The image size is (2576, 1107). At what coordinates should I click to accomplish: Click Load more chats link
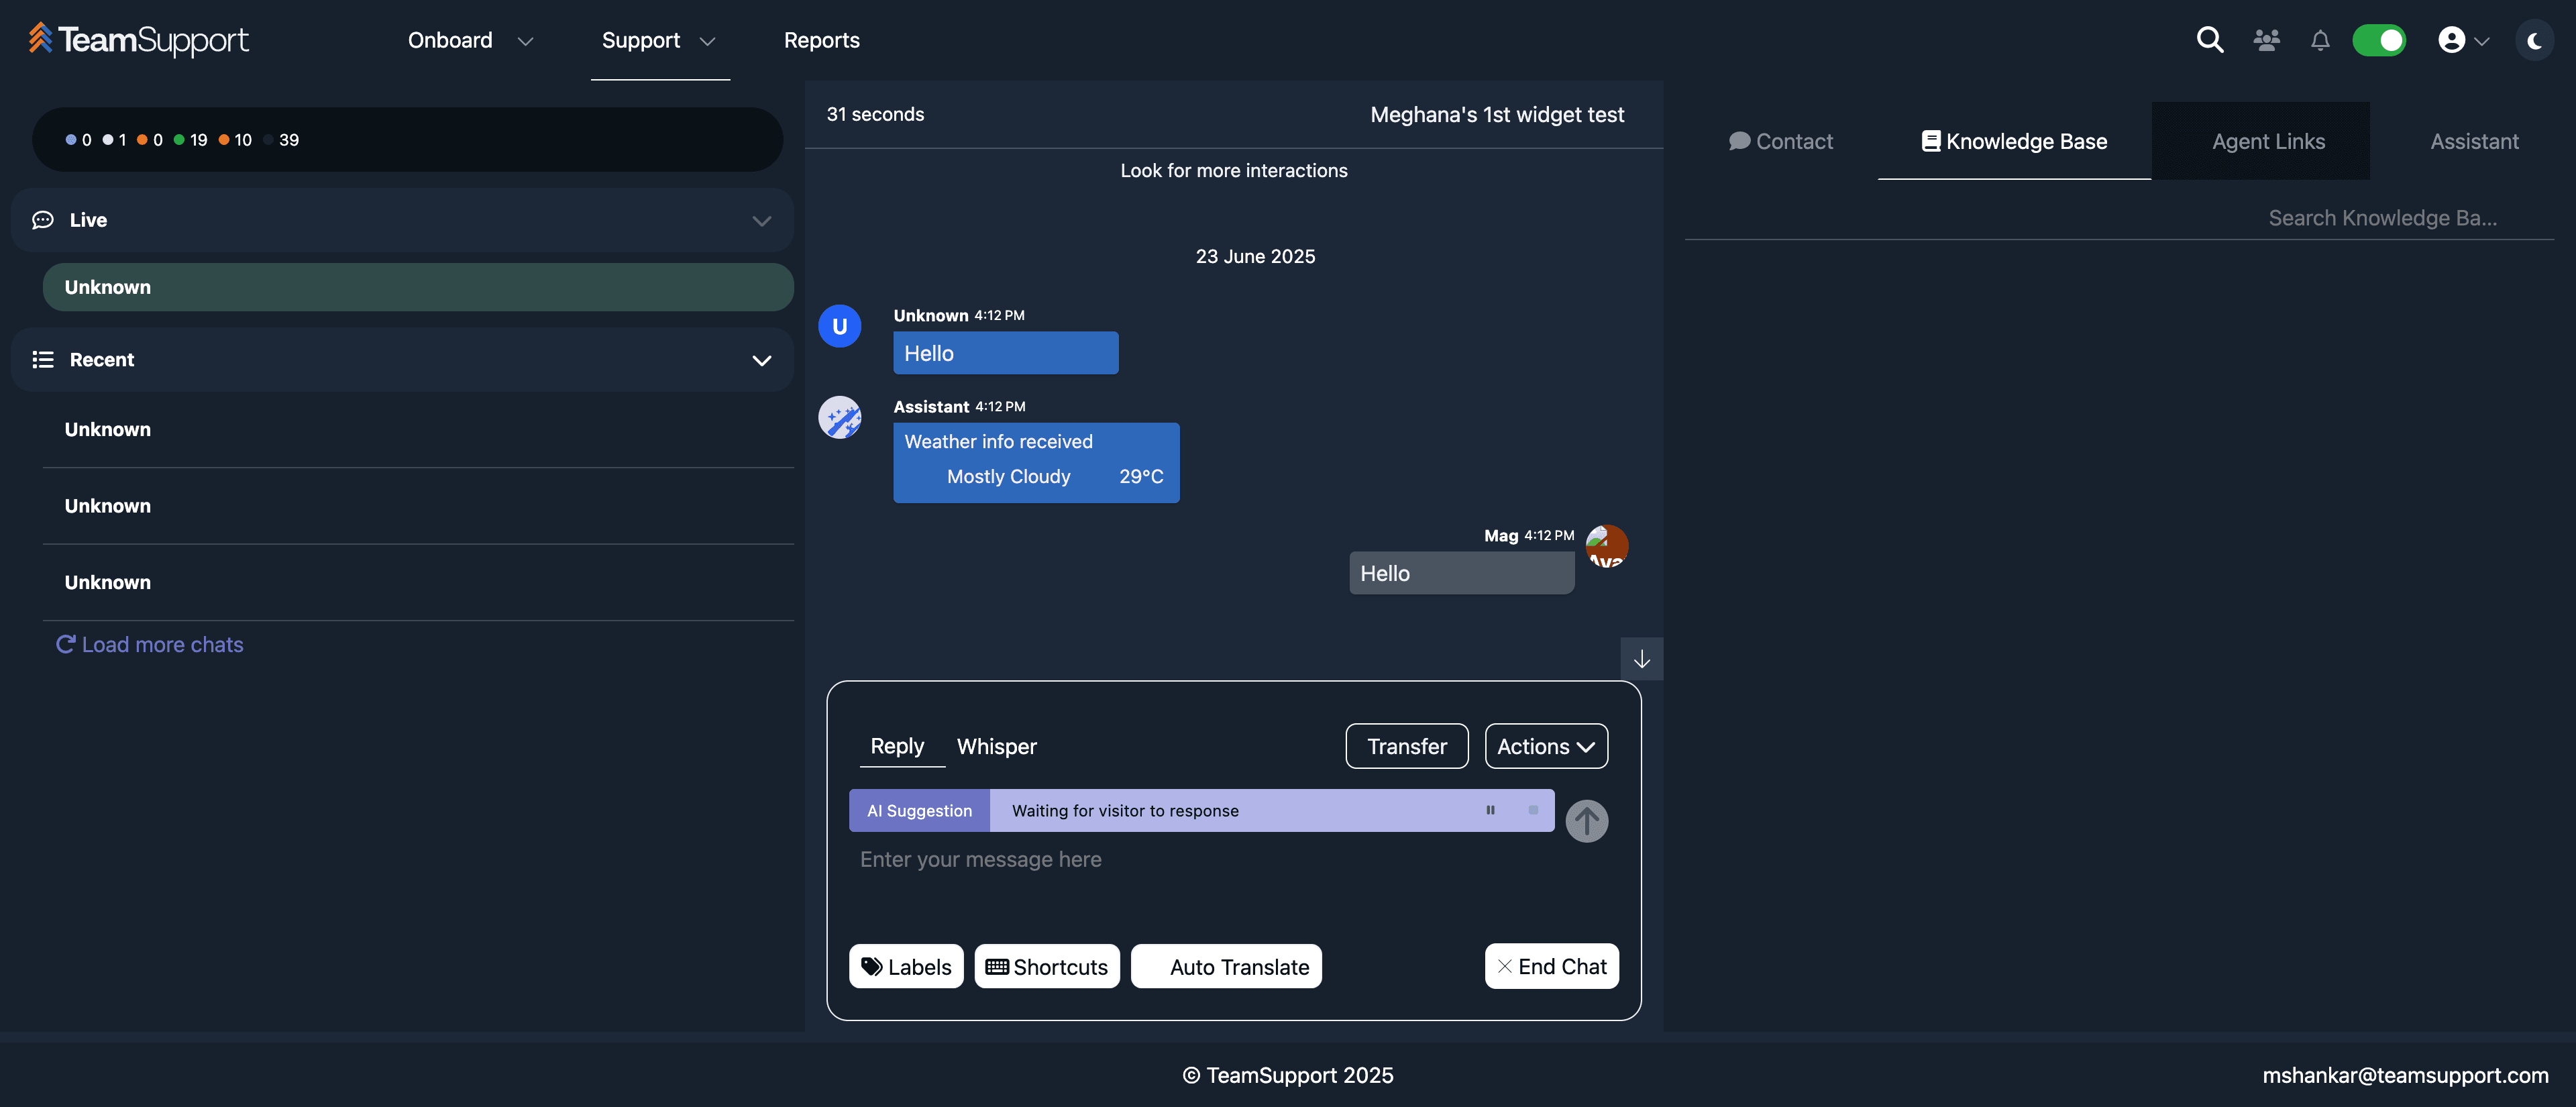(x=150, y=645)
